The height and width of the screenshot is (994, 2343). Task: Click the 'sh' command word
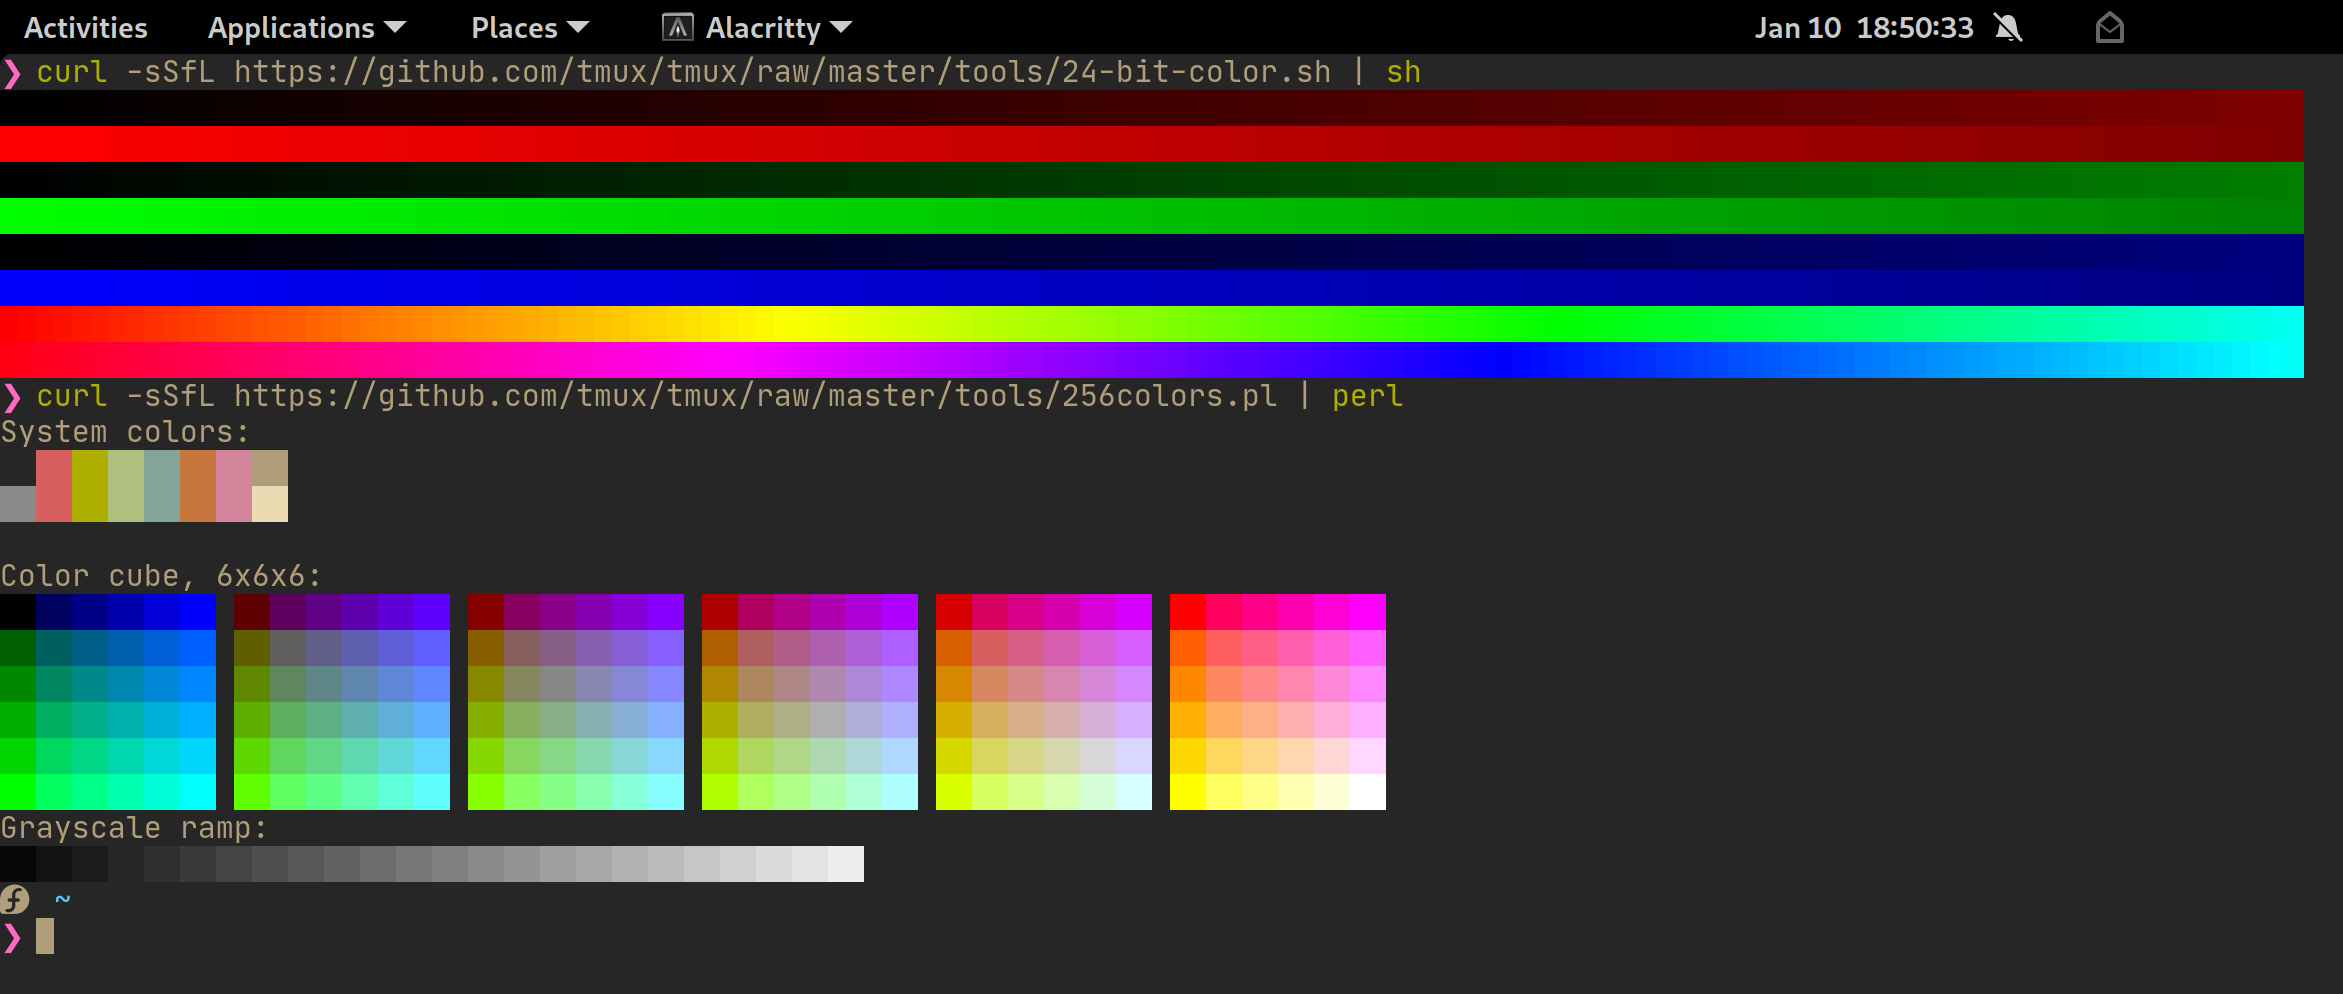(x=1403, y=72)
